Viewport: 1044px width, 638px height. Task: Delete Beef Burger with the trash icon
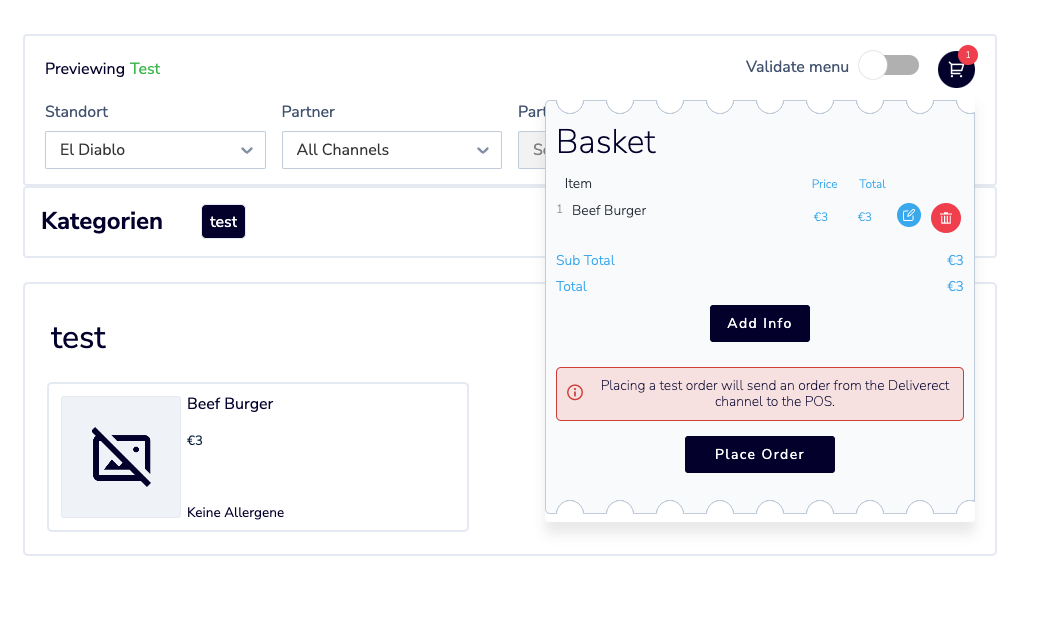click(x=945, y=218)
